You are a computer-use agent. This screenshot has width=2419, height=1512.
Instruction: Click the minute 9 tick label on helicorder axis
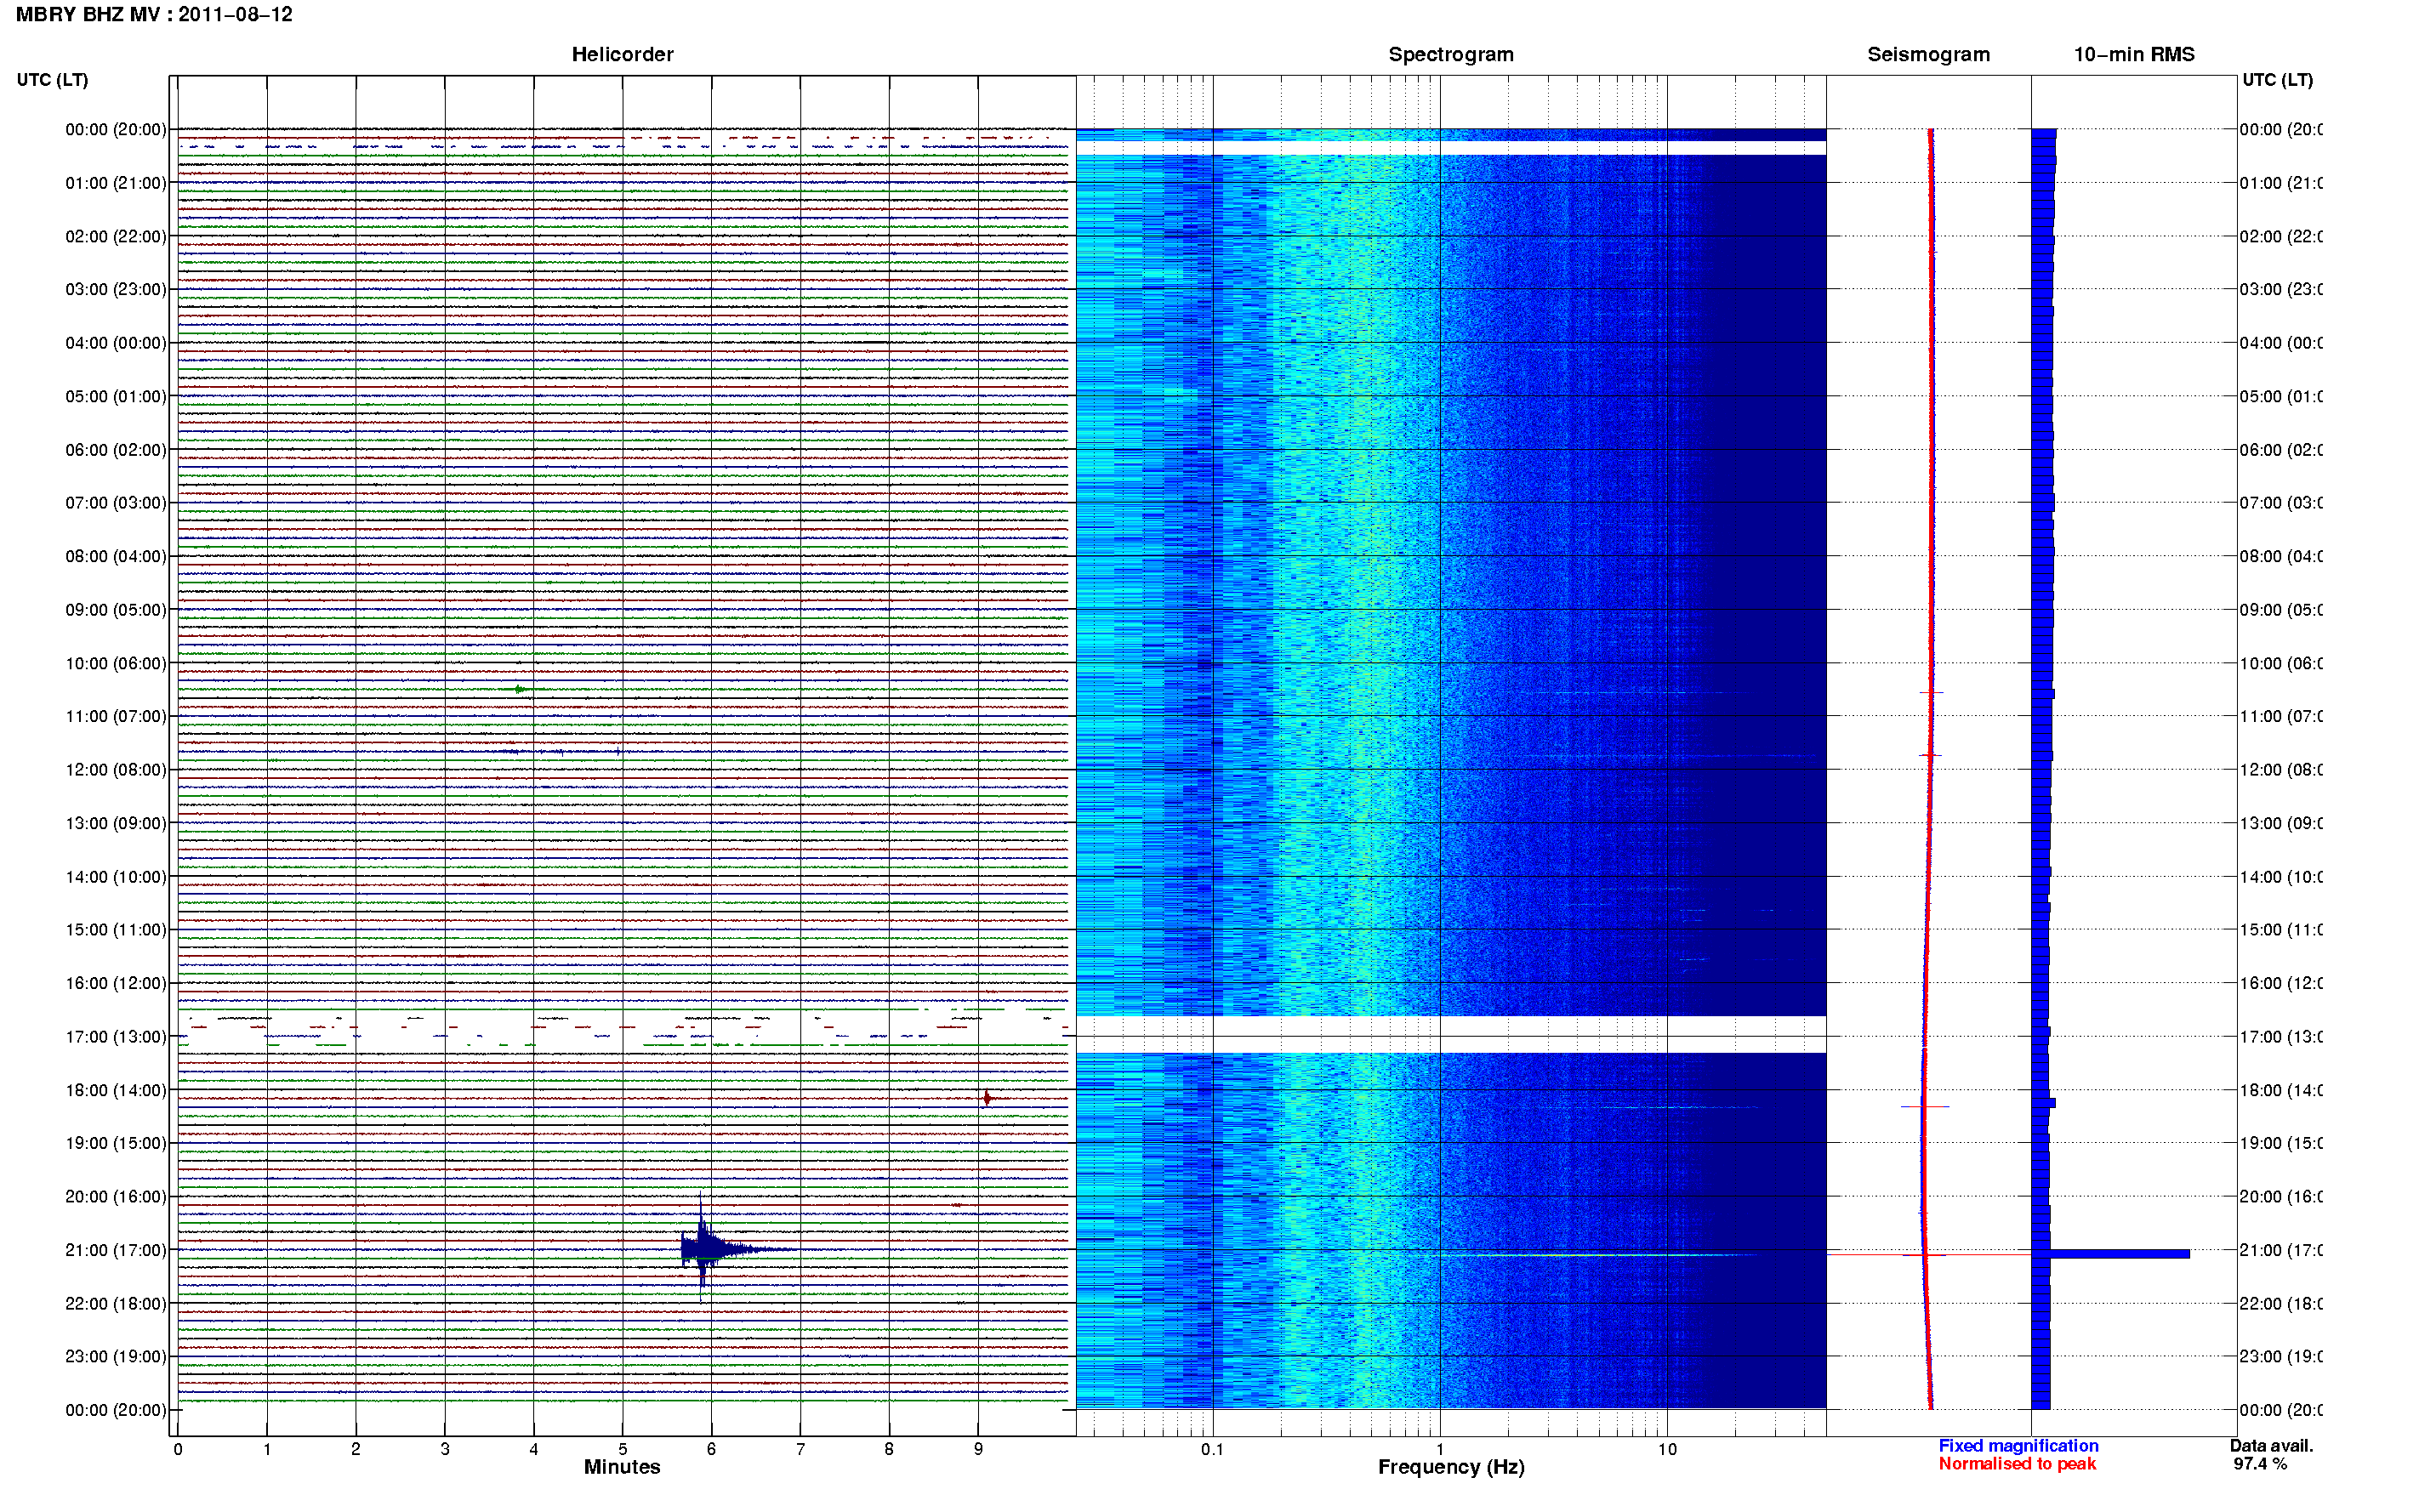click(x=978, y=1449)
